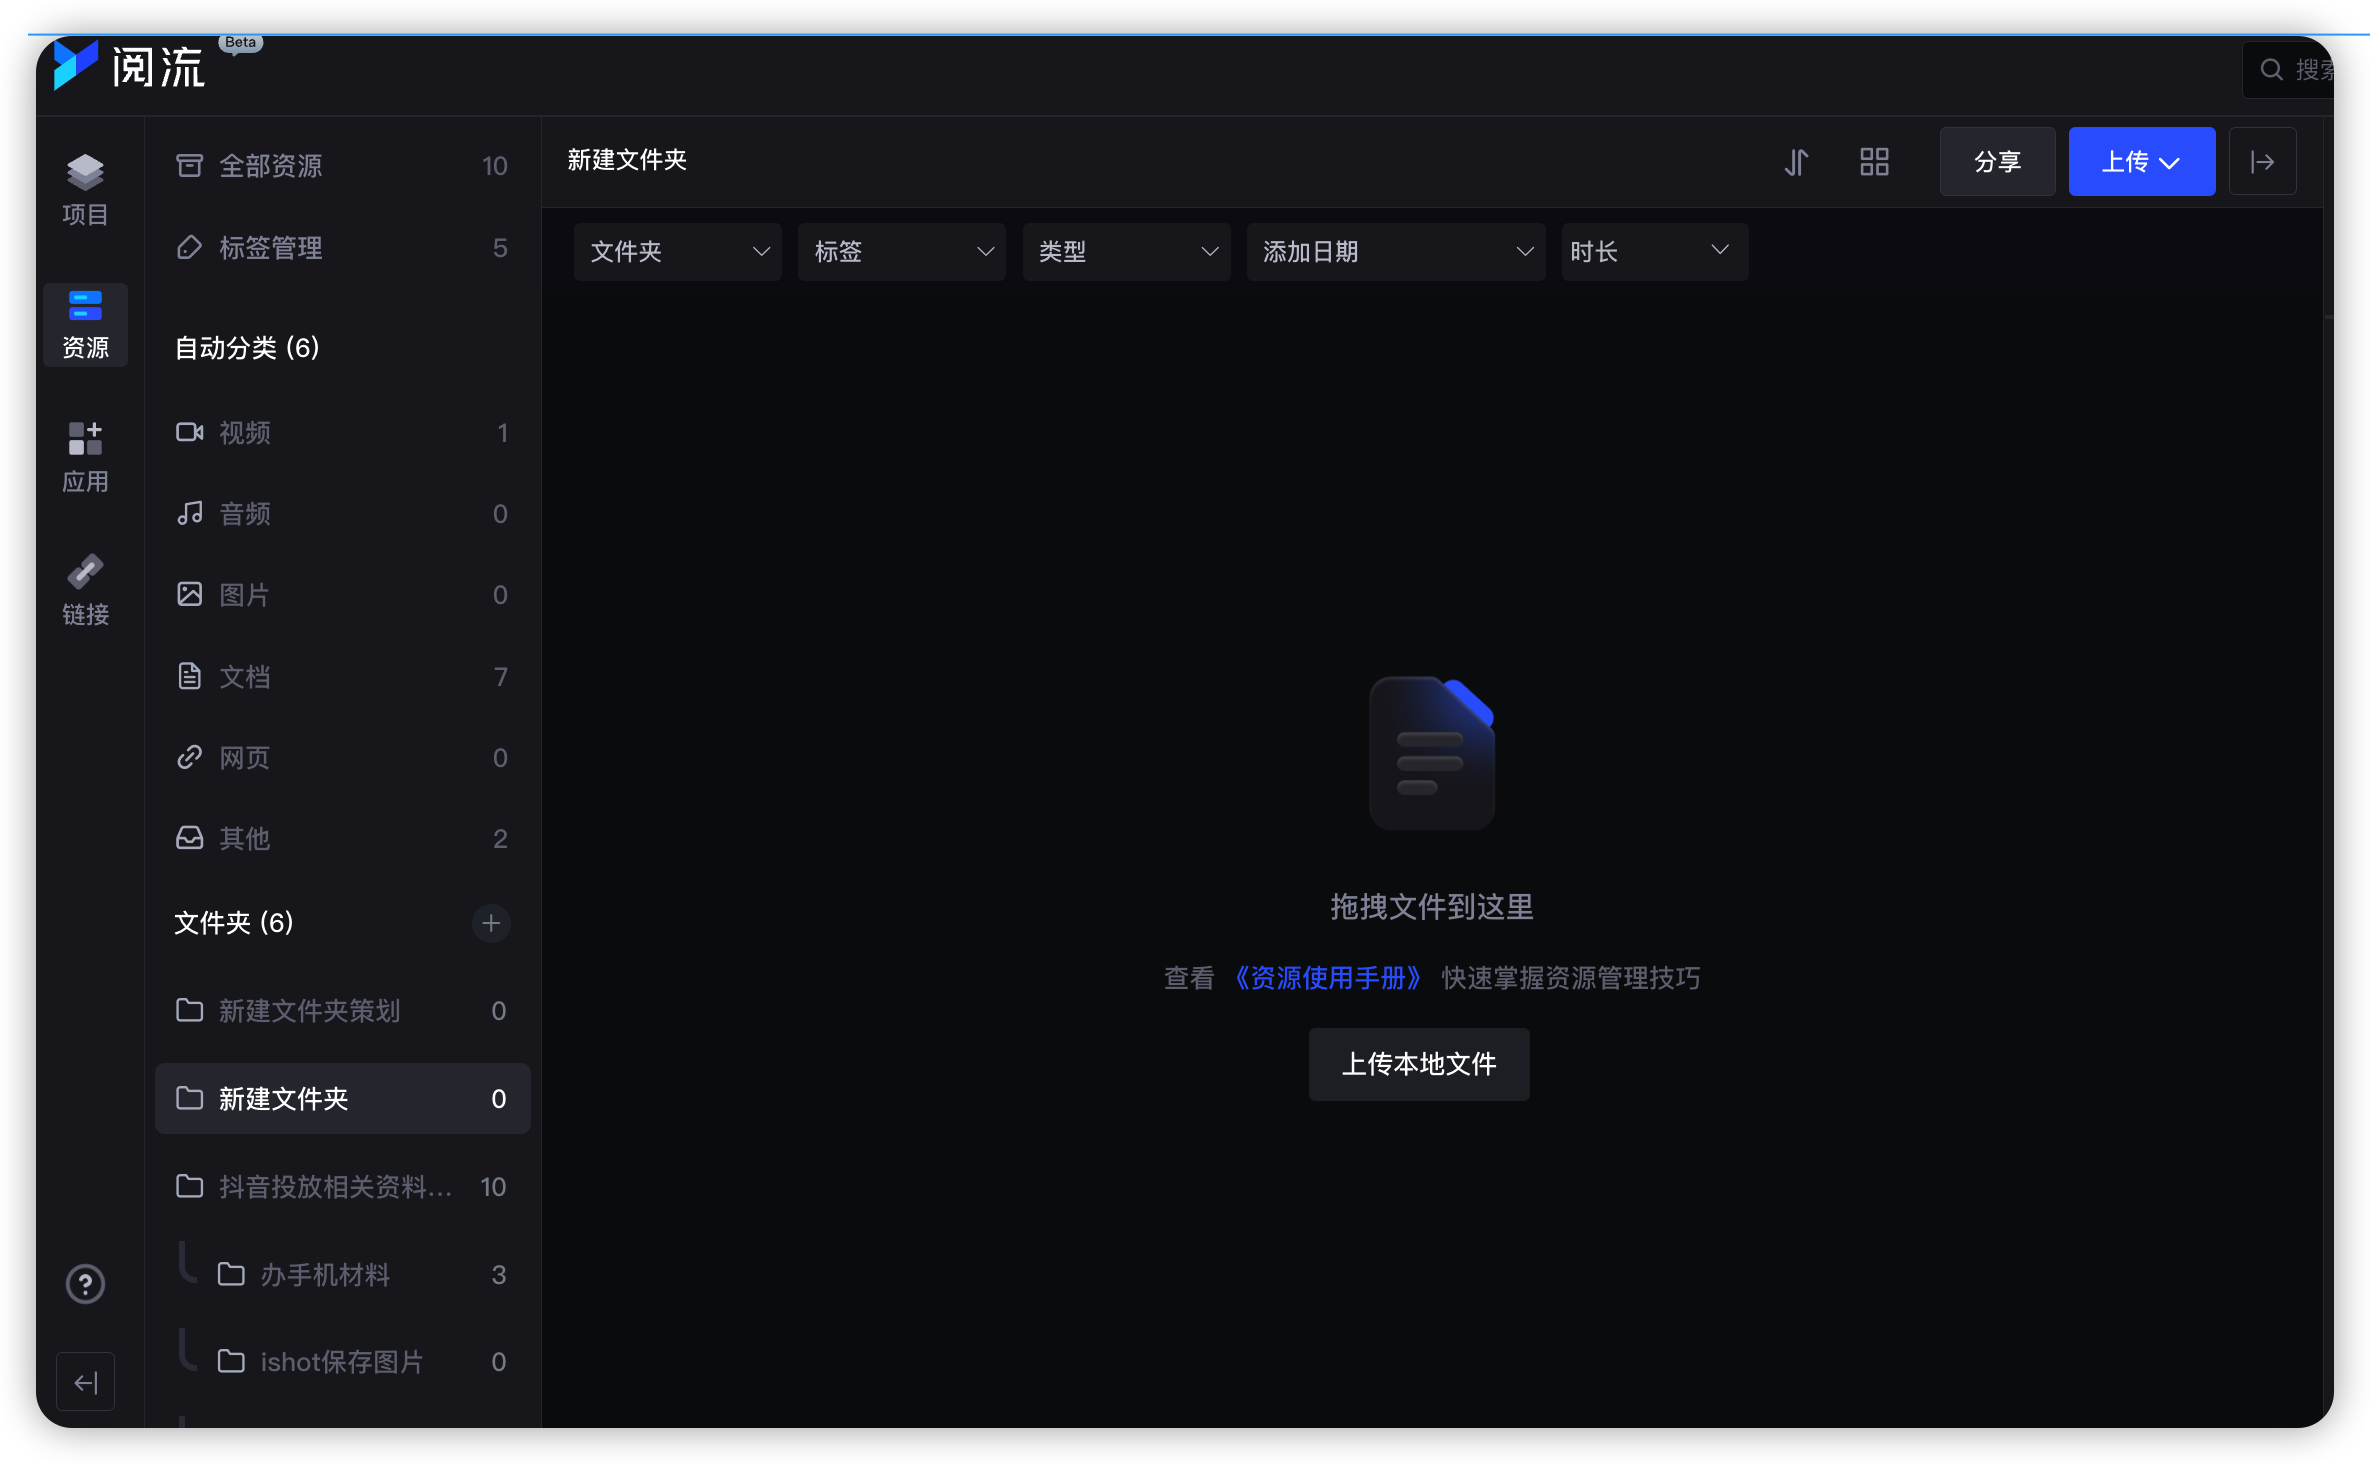Click the 图片 image icon
2370x1464 pixels.
[189, 594]
